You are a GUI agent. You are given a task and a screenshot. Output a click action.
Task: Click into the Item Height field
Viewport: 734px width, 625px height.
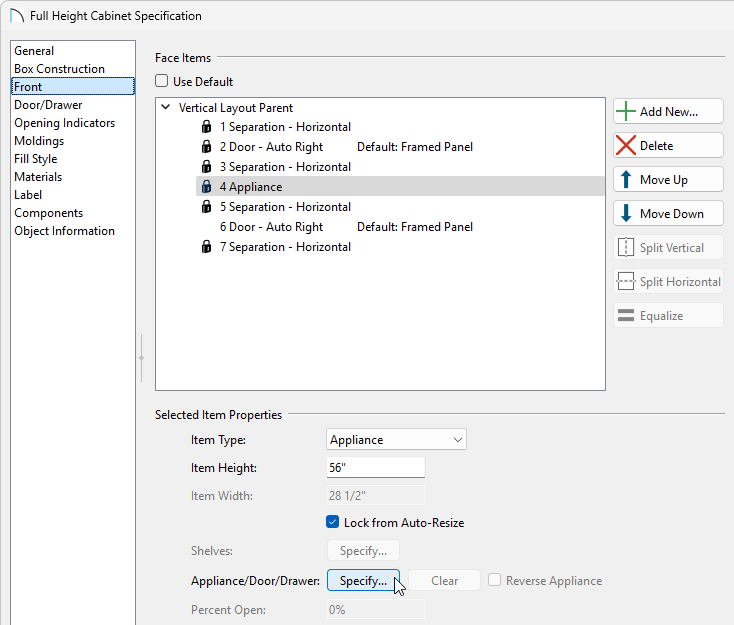tap(376, 468)
